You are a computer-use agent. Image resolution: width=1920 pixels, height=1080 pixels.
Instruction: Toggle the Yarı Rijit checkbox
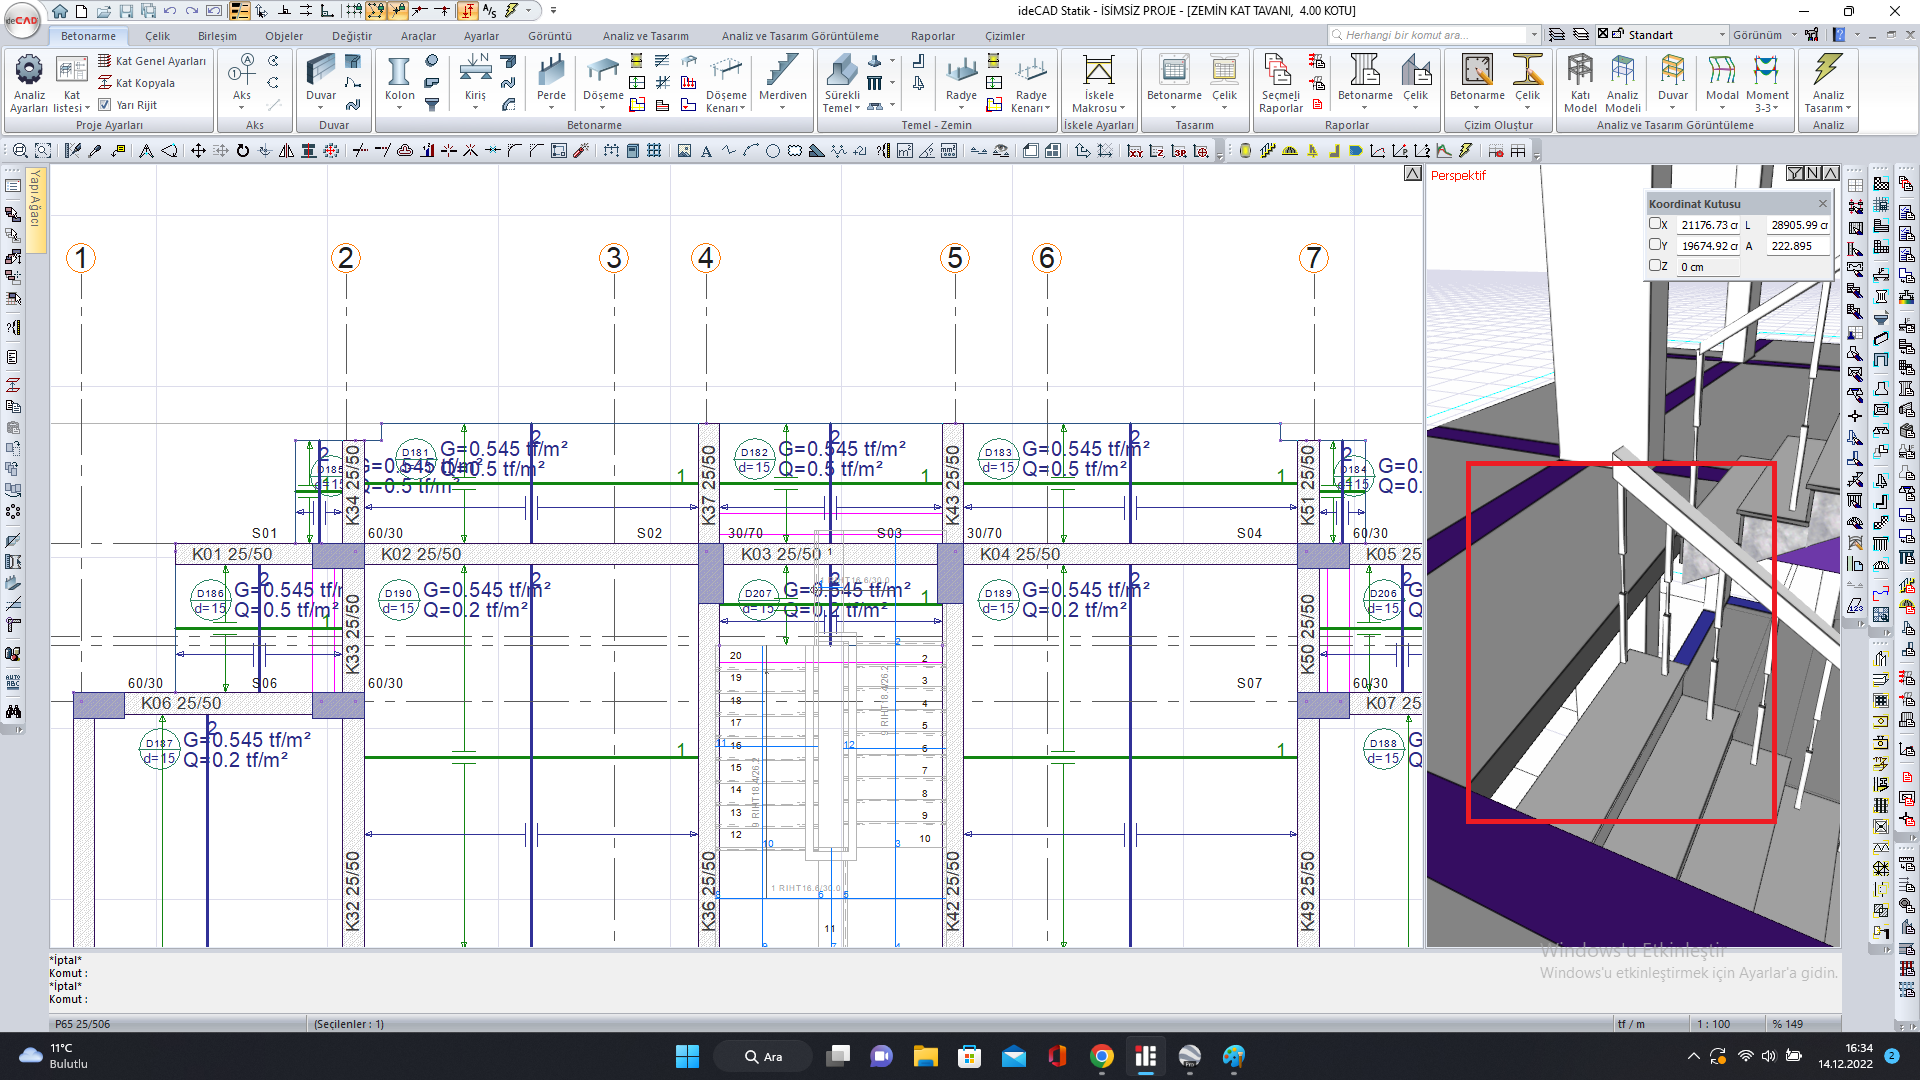tap(105, 105)
